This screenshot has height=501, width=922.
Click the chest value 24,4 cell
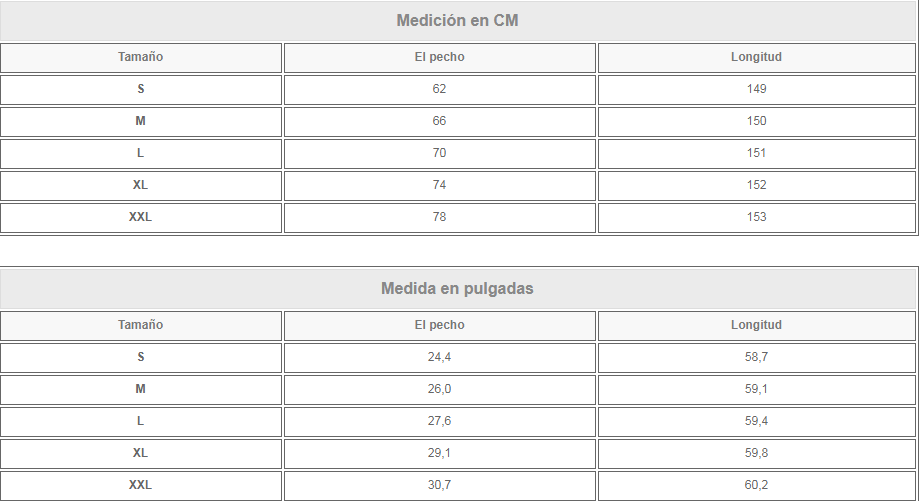point(439,357)
